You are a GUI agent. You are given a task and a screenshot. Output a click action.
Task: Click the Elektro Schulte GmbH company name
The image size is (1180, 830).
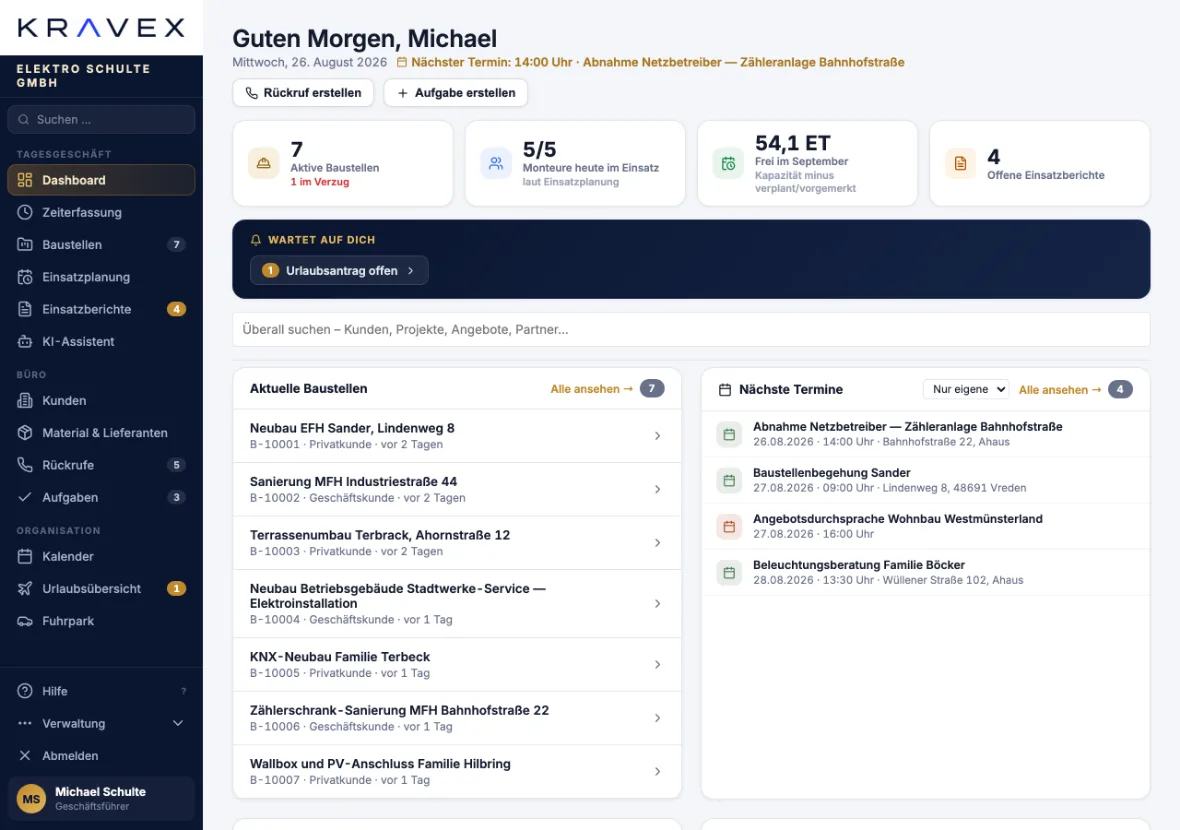84,76
